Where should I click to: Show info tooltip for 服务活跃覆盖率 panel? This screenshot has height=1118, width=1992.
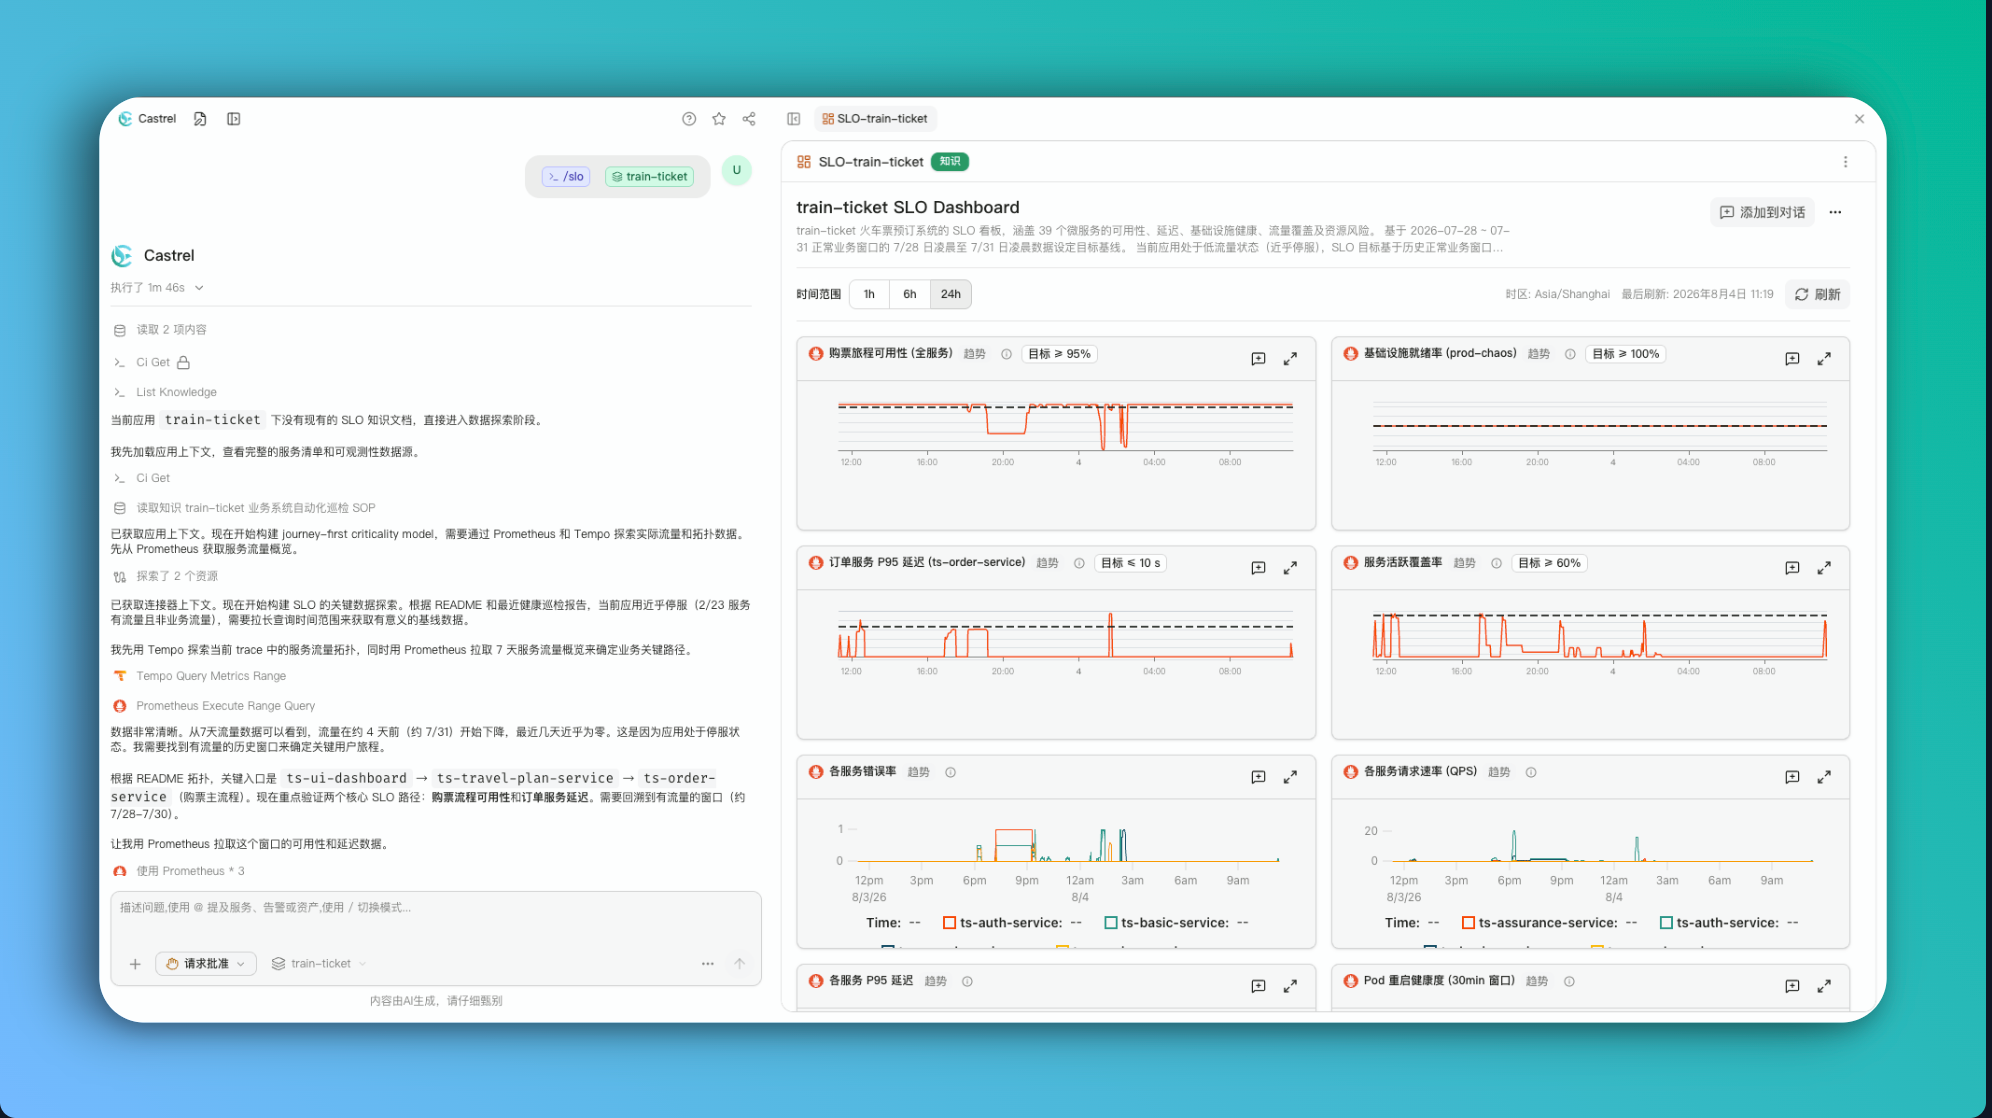coord(1497,563)
